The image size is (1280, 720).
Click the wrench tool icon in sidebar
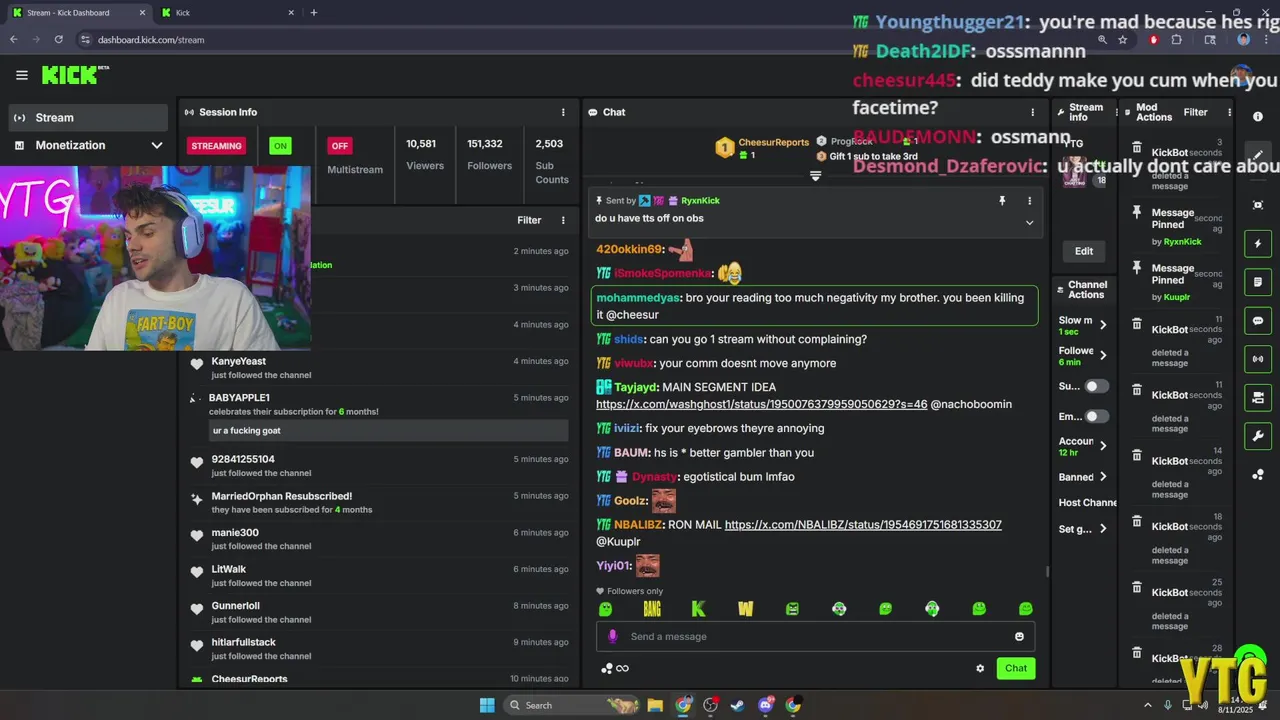click(x=1258, y=436)
